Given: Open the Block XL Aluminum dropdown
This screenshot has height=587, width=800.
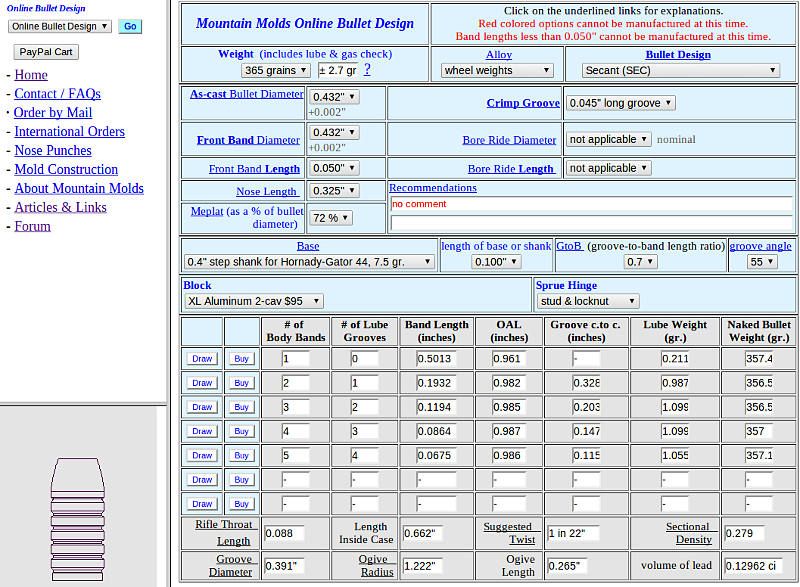Looking at the screenshot, I should (254, 301).
